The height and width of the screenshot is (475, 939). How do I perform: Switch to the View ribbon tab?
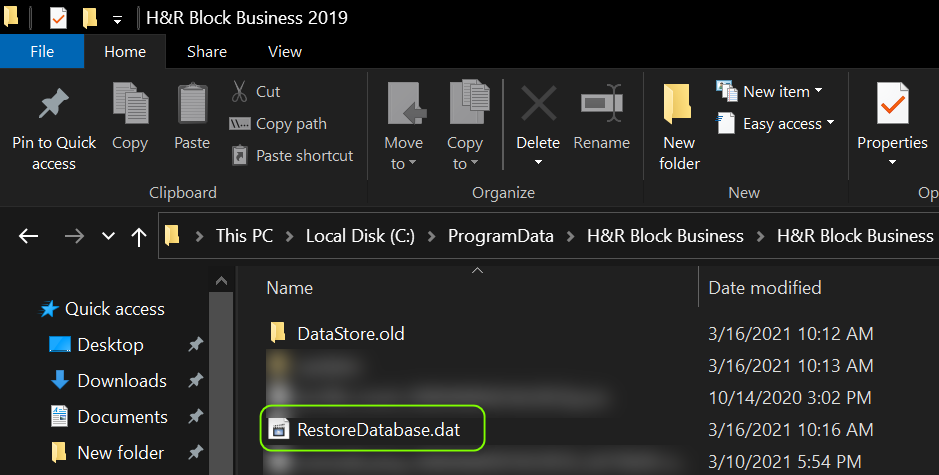pyautogui.click(x=285, y=52)
